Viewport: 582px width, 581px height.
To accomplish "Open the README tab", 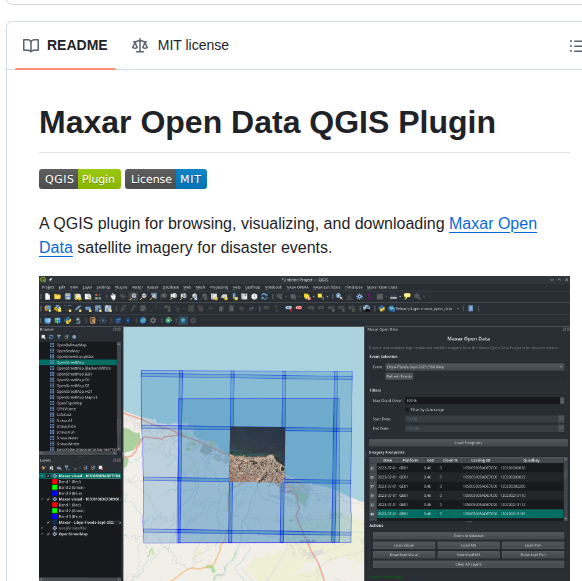I will 65,45.
